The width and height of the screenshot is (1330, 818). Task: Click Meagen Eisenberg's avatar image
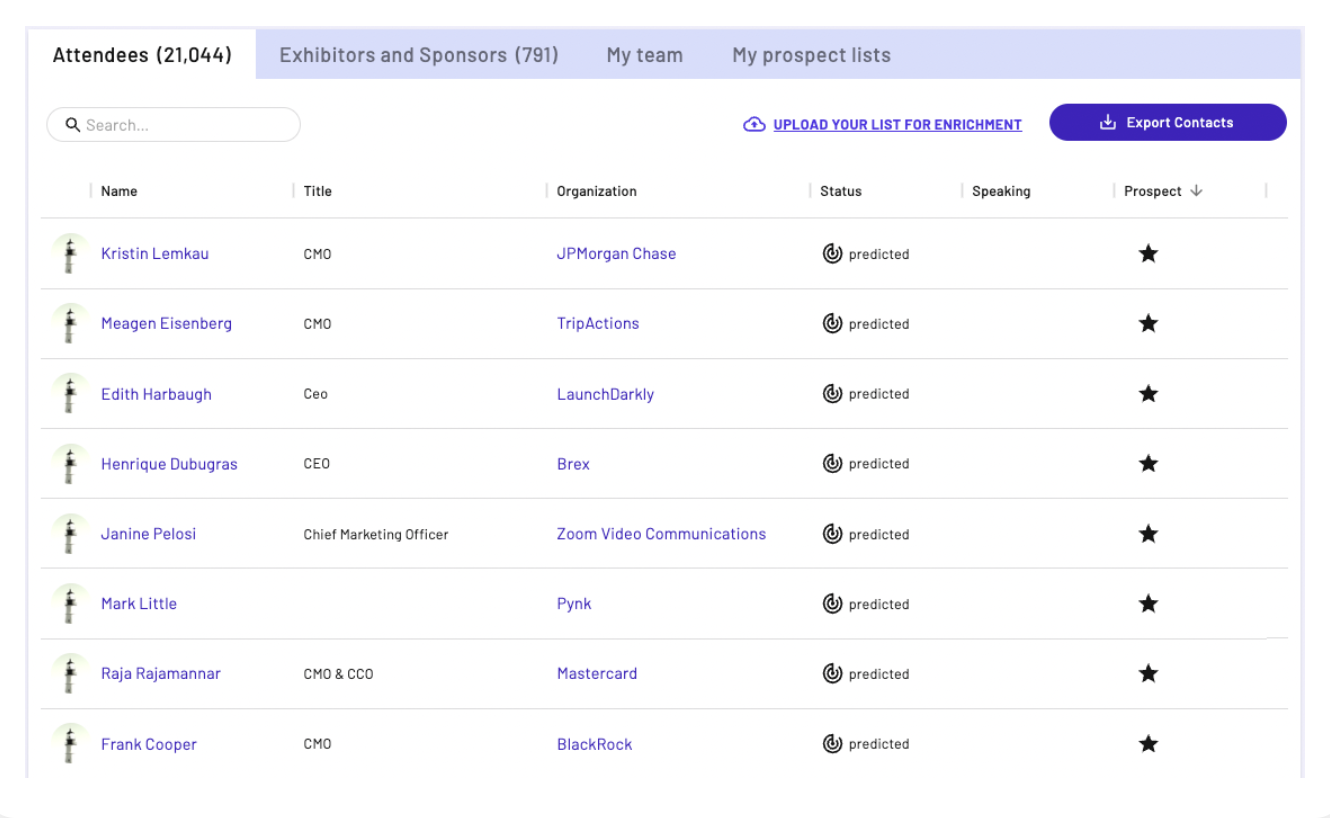pyautogui.click(x=69, y=324)
